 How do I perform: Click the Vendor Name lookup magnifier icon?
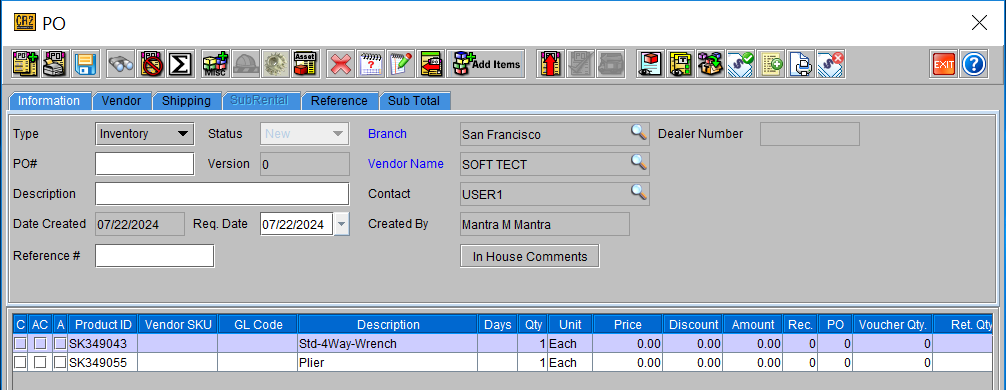(638, 162)
